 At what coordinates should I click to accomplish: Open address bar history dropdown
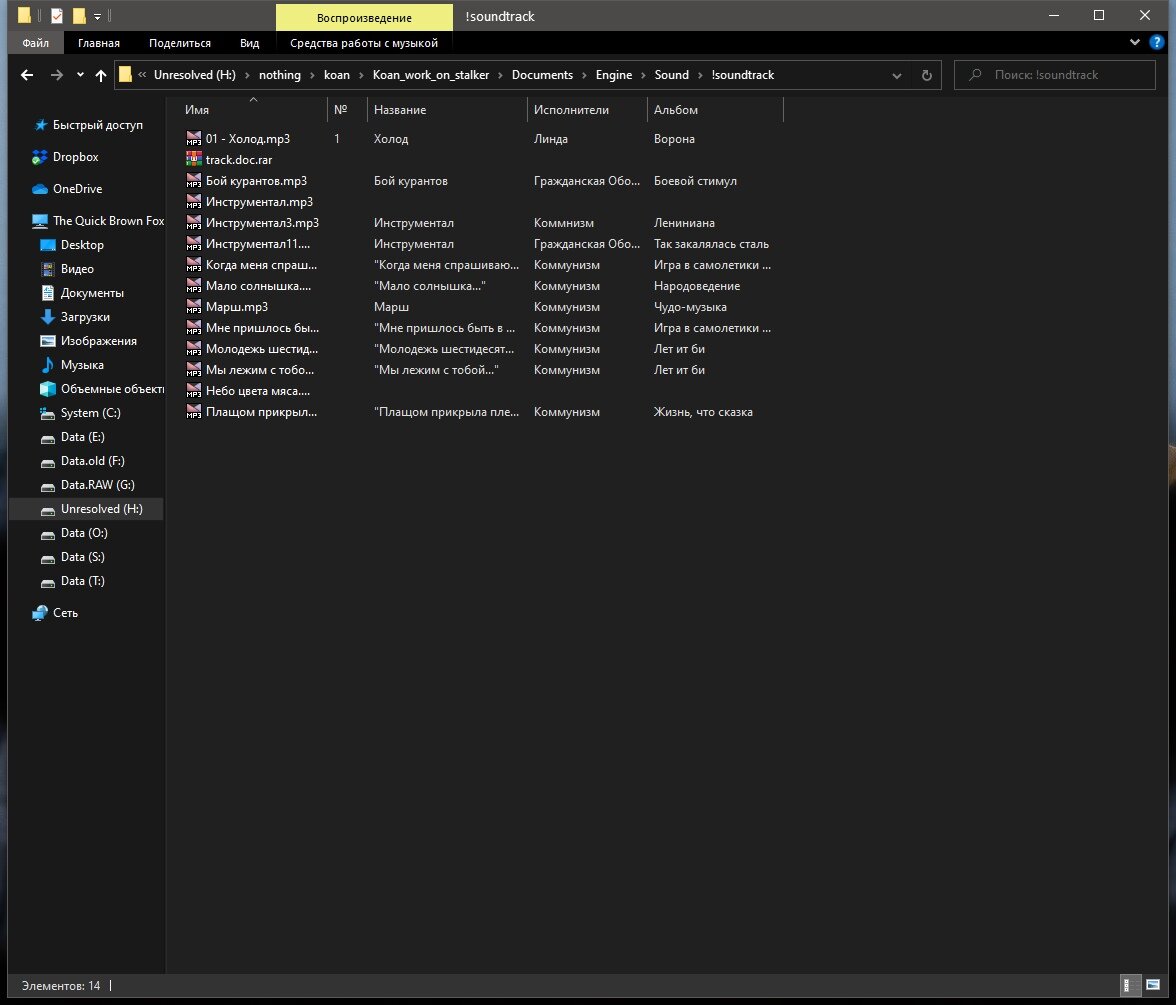tap(896, 75)
